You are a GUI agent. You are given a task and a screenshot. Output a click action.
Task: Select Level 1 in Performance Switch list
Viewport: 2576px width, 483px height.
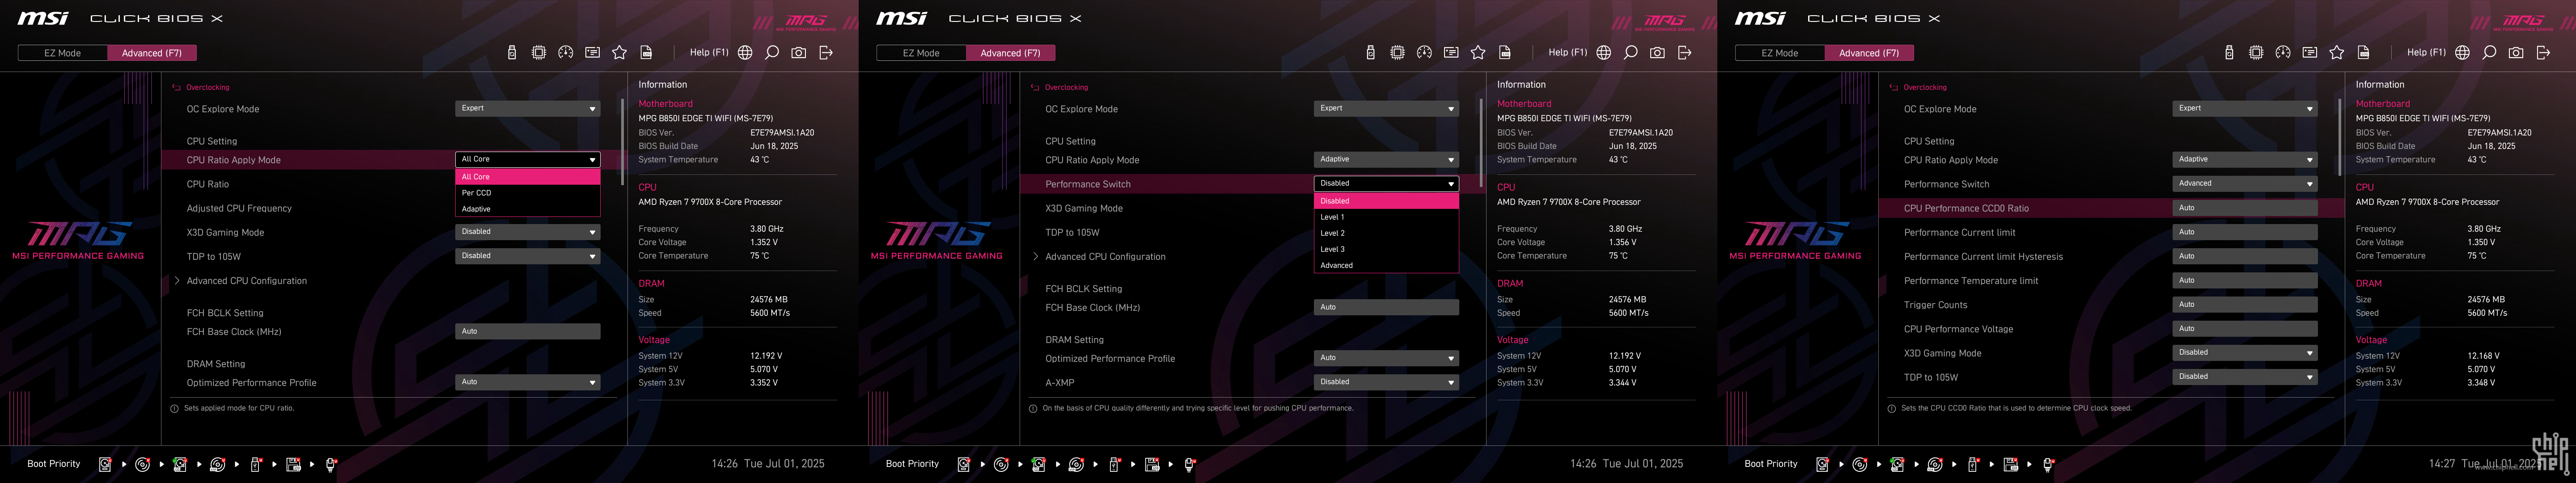[1386, 217]
